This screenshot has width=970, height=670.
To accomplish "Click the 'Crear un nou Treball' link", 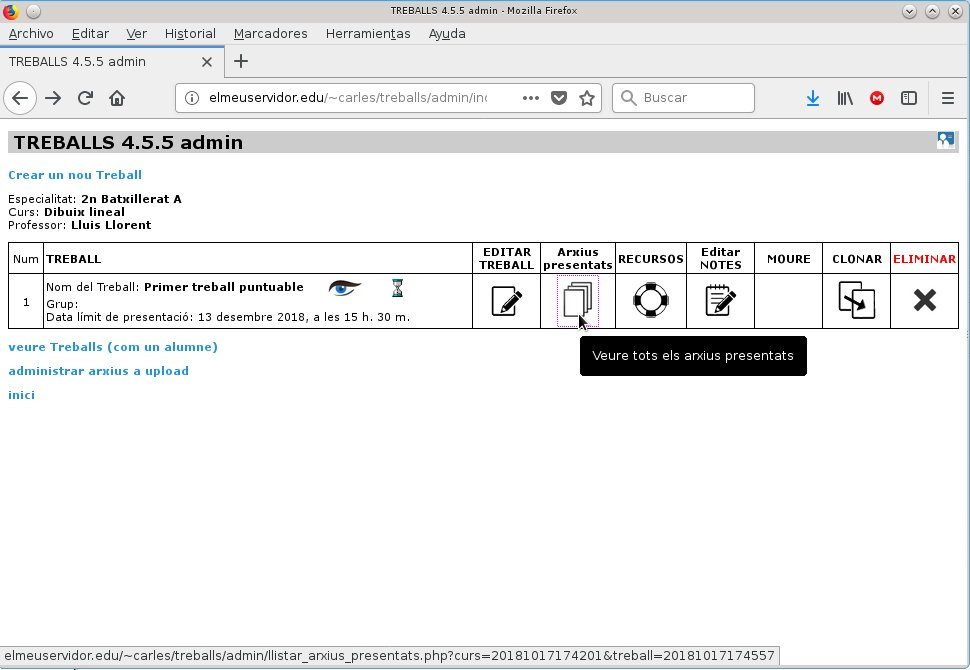I will coord(75,175).
